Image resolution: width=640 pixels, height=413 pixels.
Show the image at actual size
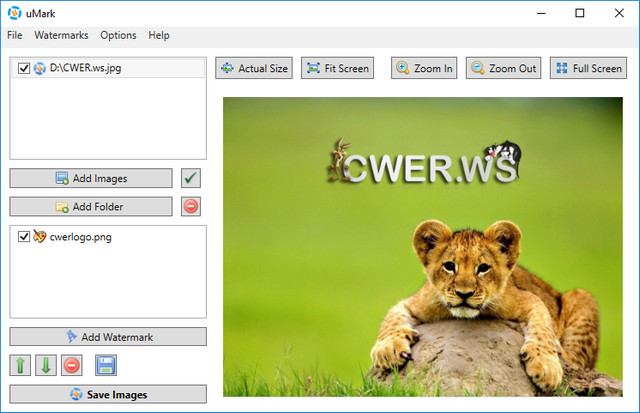click(x=254, y=69)
